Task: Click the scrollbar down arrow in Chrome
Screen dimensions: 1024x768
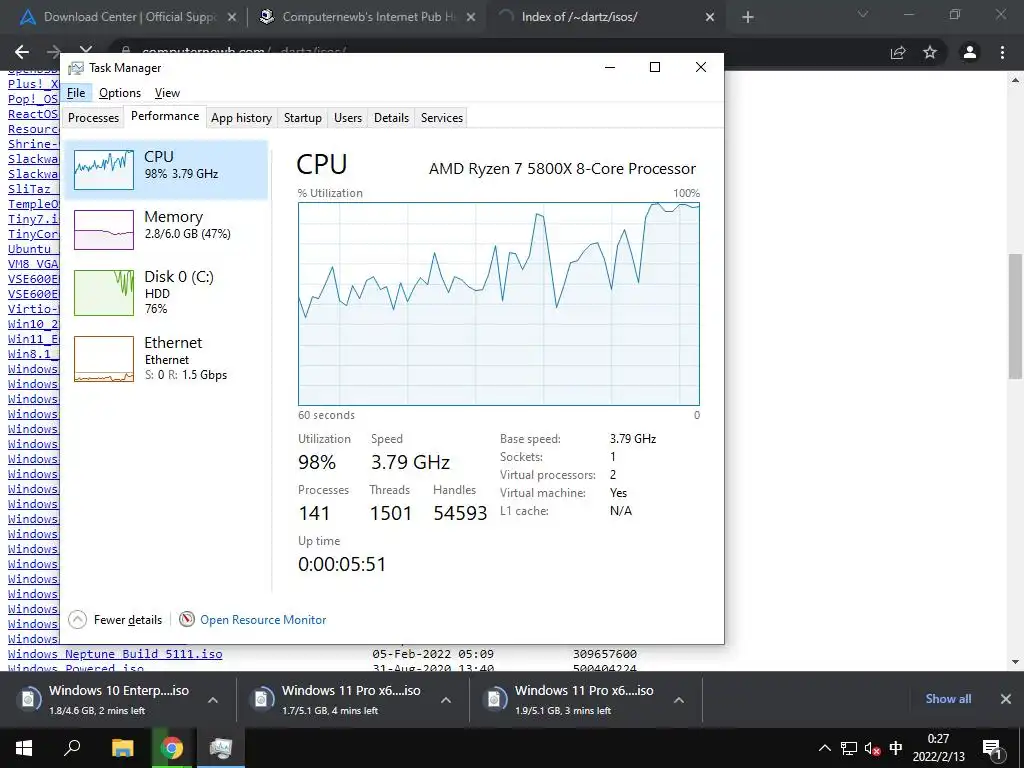Action: [x=1015, y=662]
